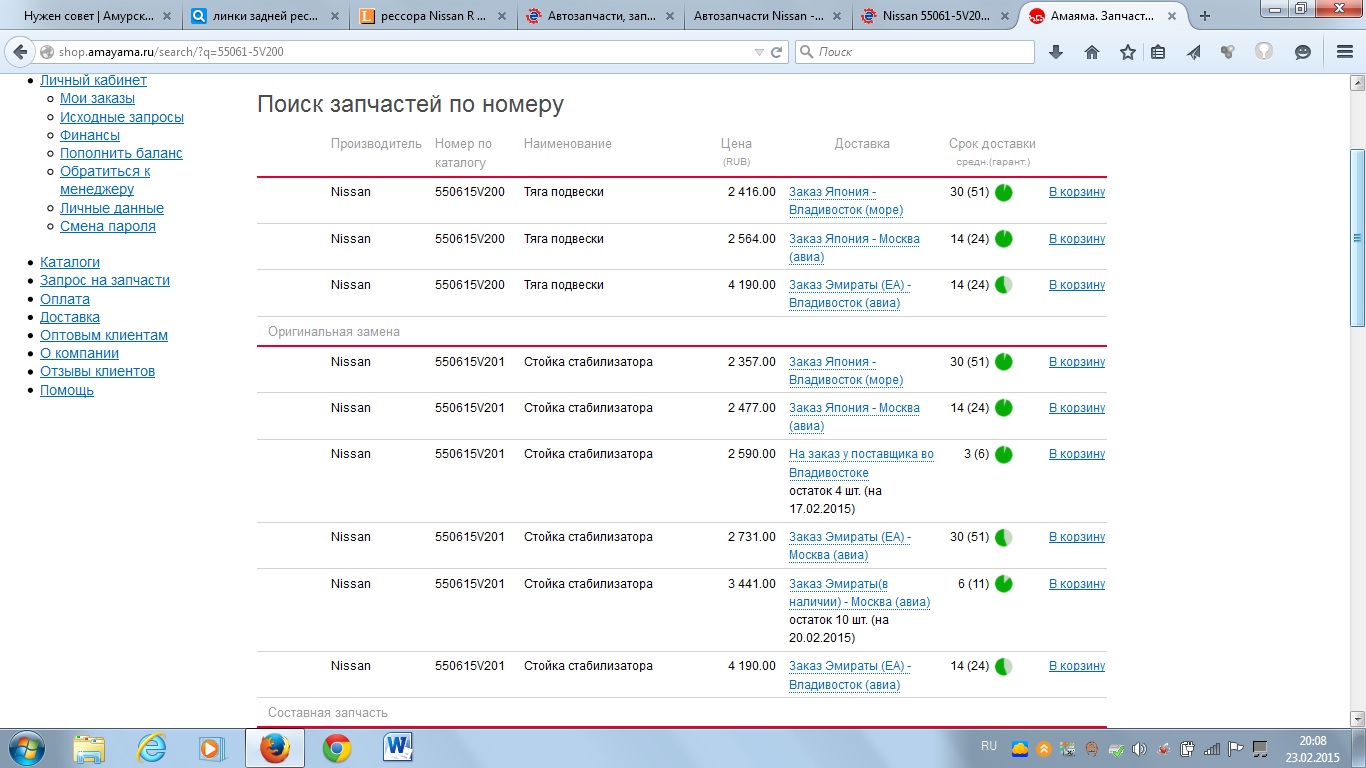Switch to the рессора Nissan R... tab

click(433, 16)
